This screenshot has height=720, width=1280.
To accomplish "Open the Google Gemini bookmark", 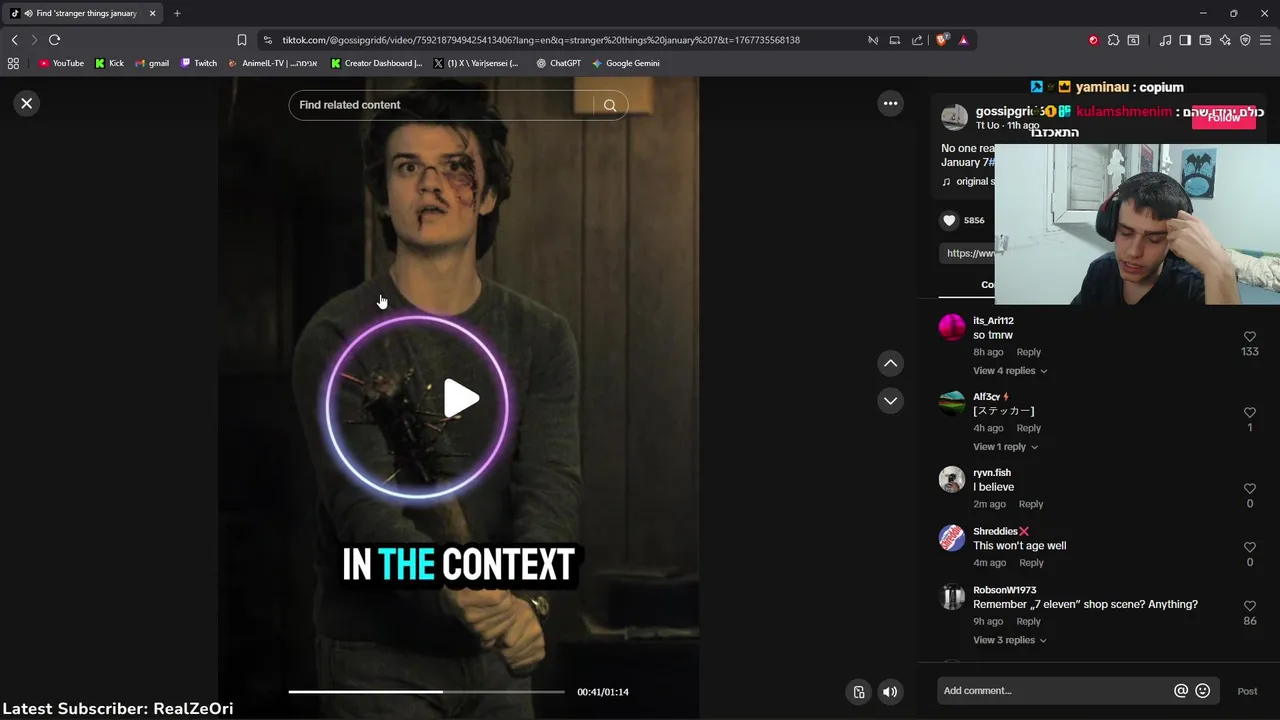I will [x=625, y=63].
